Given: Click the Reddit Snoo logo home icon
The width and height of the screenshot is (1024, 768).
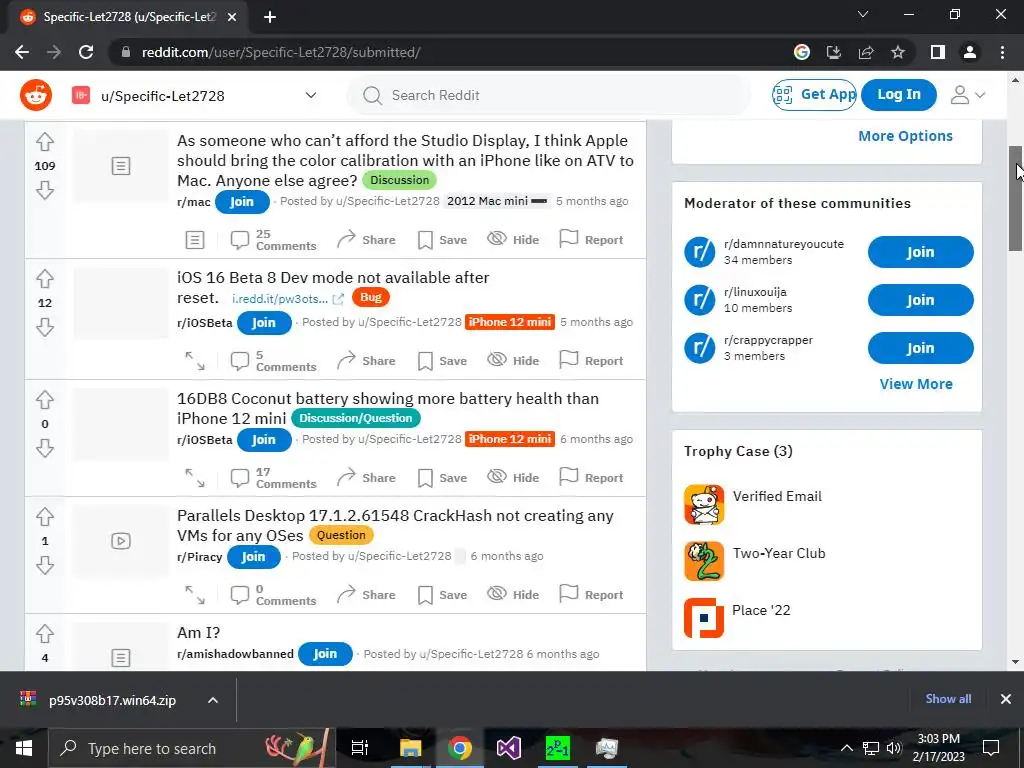Looking at the screenshot, I should click(36, 95).
